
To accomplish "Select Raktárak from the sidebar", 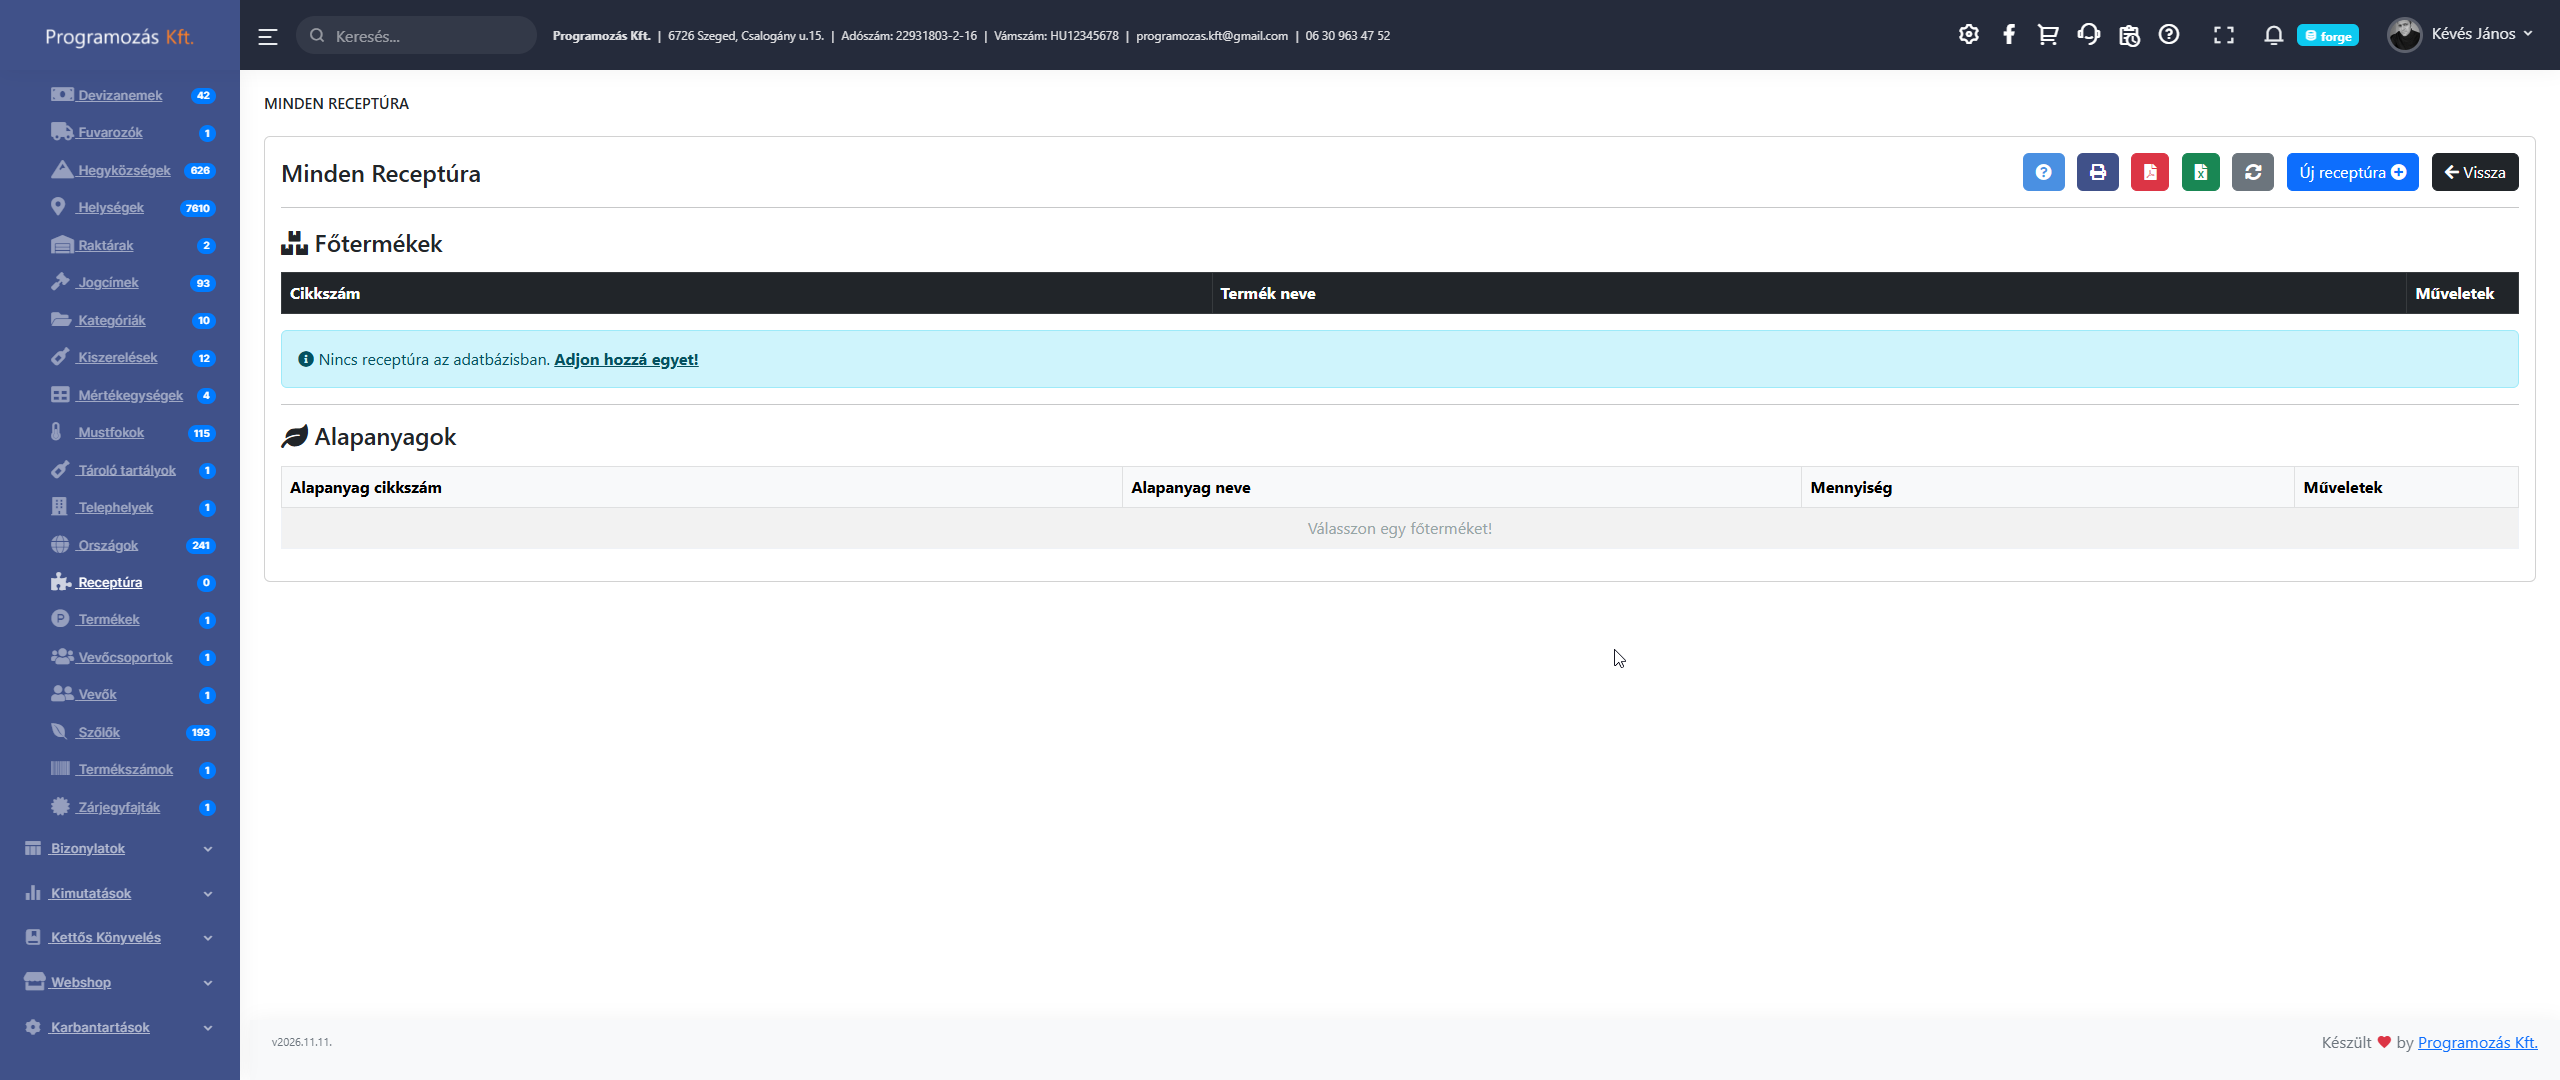I will click(106, 245).
